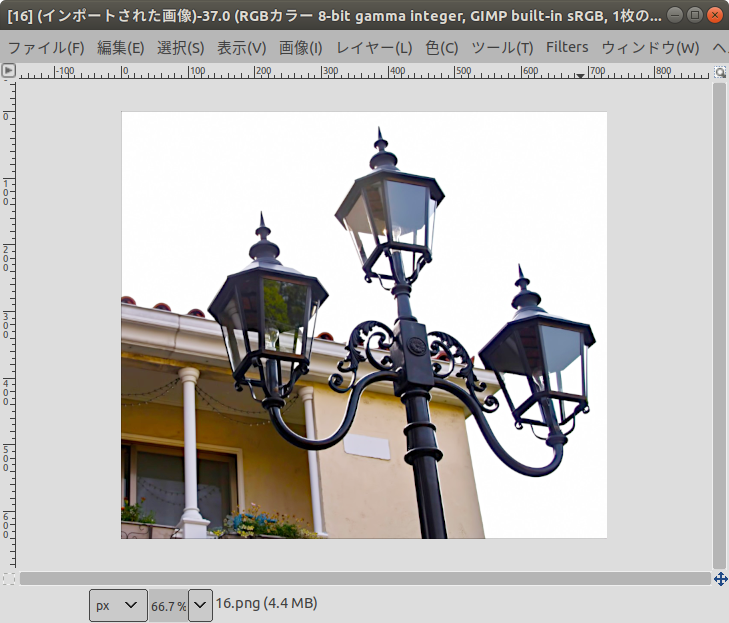
Task: Toggle the Quick Mask button at bottom left
Action: (x=8, y=579)
